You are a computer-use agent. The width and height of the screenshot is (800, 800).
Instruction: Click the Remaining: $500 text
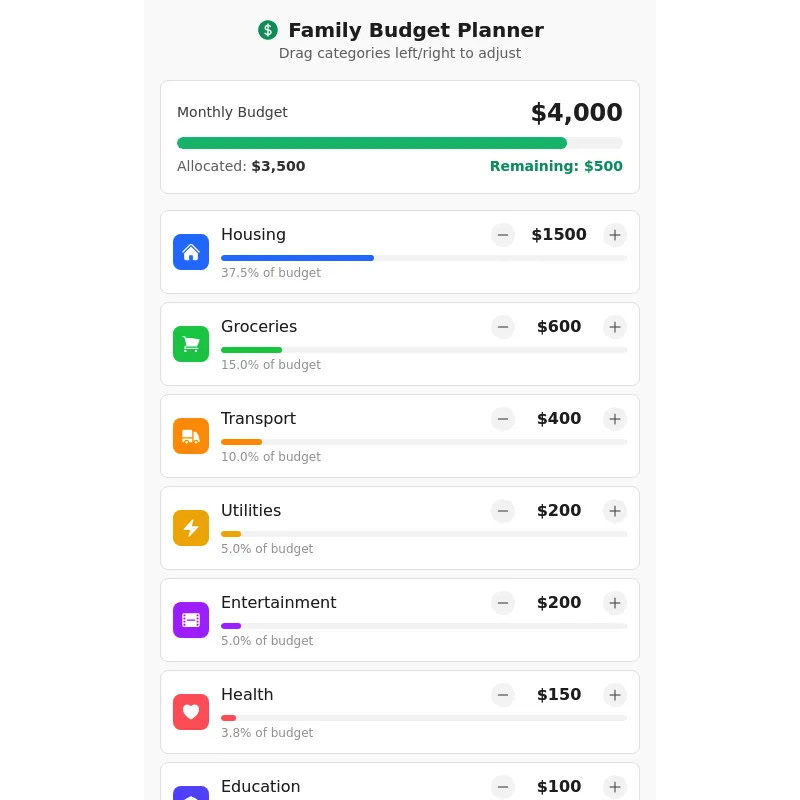click(x=556, y=166)
